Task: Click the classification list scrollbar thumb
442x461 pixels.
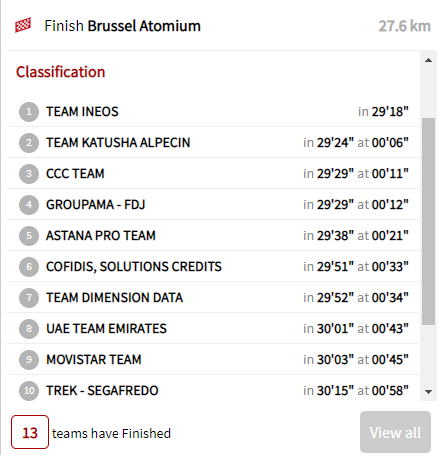Action: (429, 221)
